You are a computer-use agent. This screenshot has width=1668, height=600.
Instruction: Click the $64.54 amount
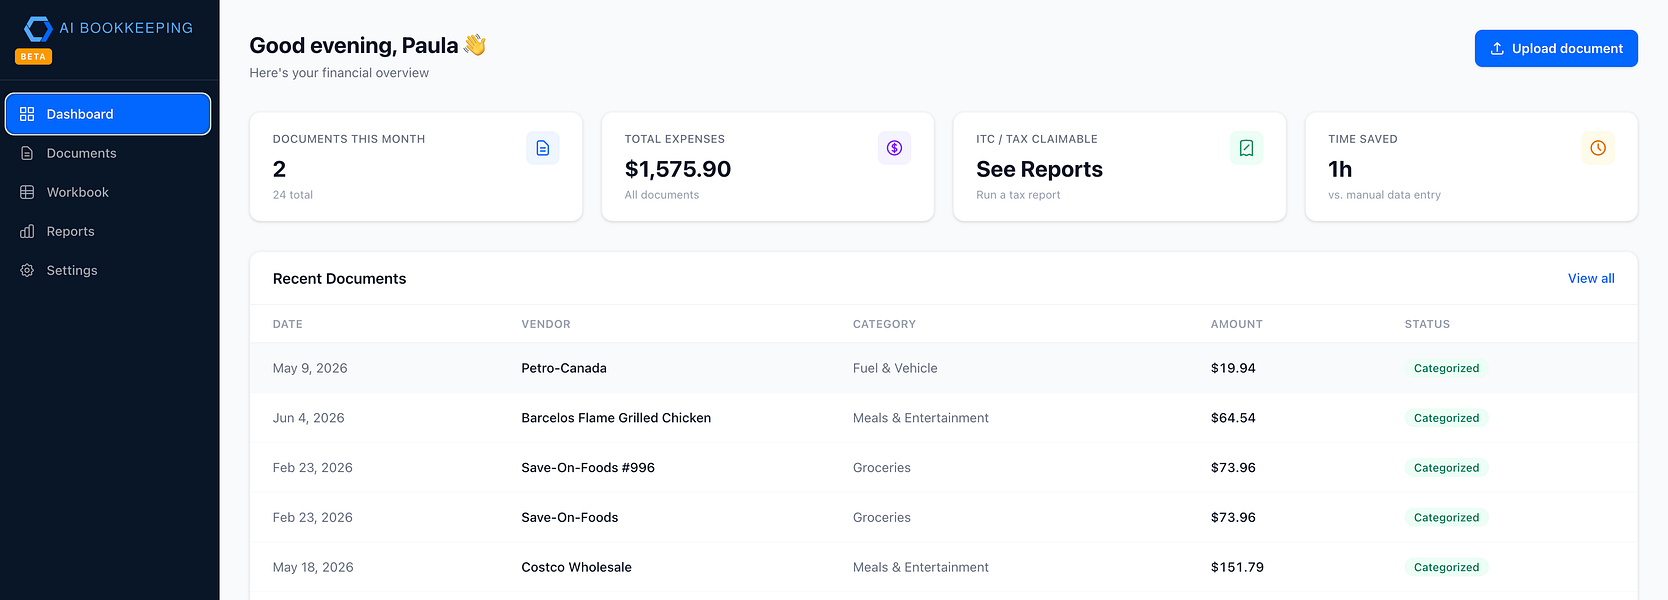(x=1233, y=418)
